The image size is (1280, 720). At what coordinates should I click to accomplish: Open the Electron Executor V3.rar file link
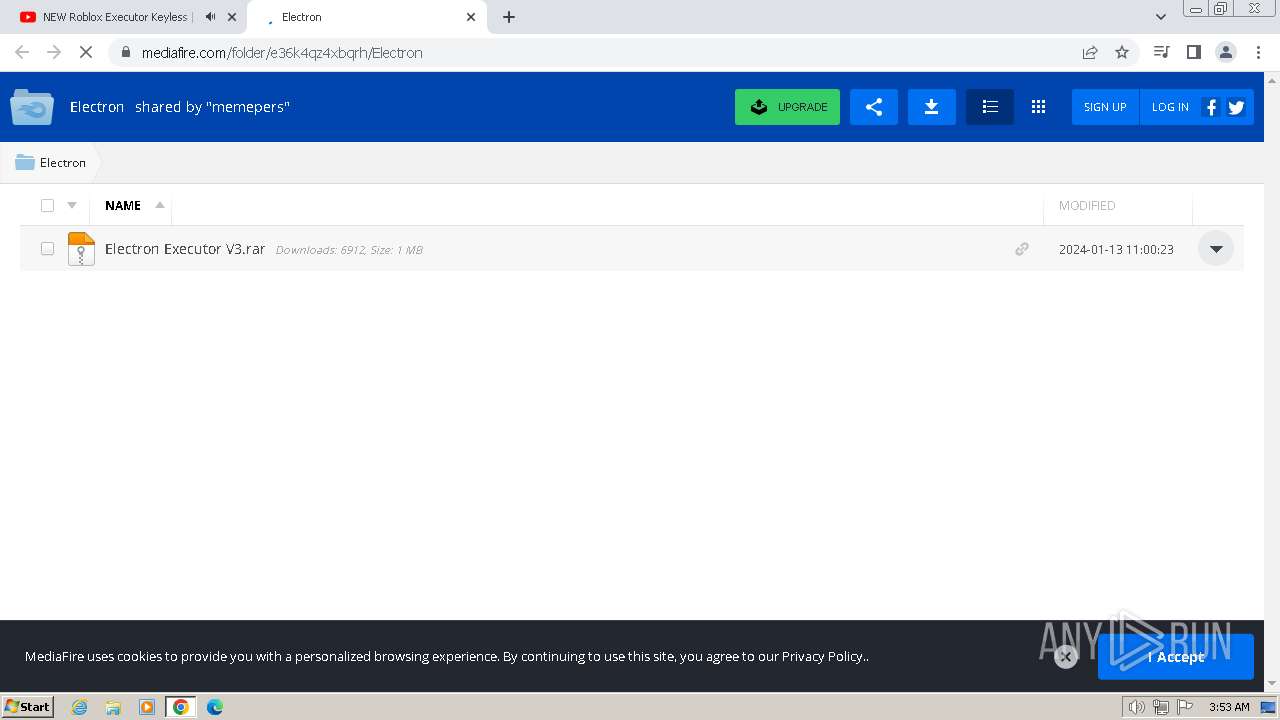pos(185,249)
